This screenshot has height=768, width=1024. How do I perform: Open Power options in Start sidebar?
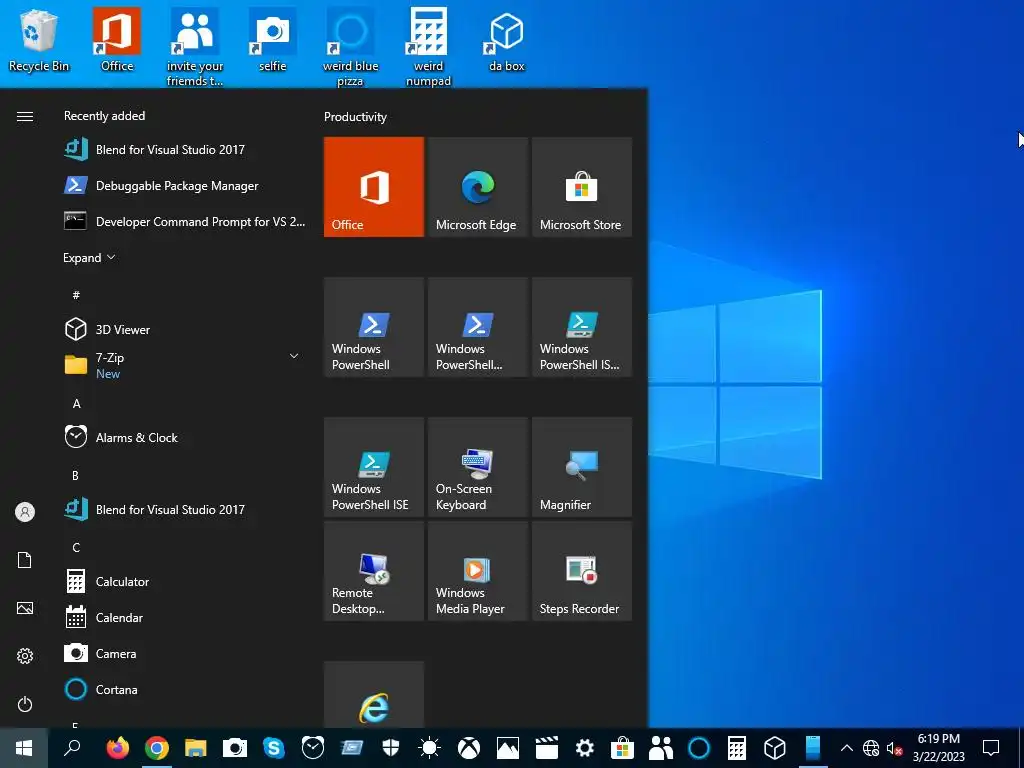point(25,704)
